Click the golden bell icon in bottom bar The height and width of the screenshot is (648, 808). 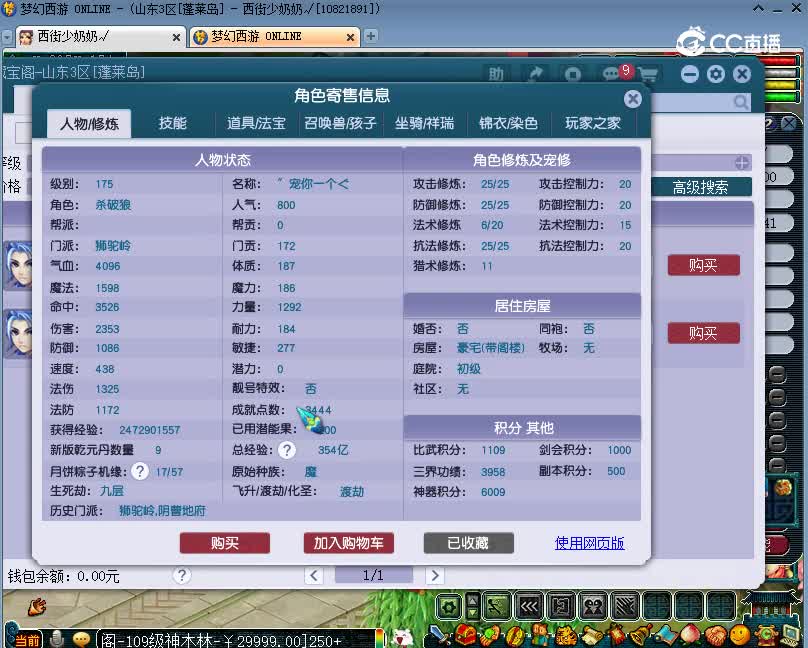point(639,636)
